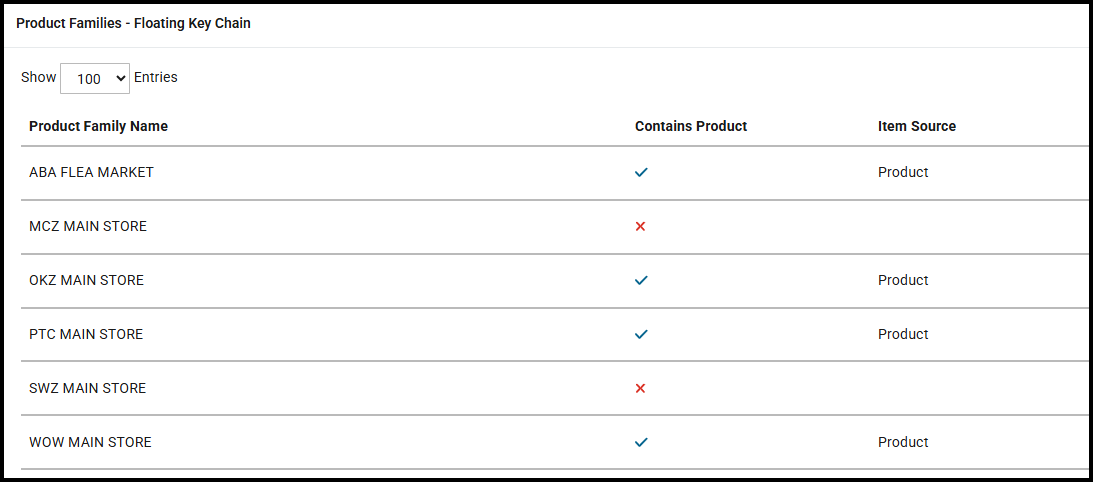Select the PTC MAIN STORE row name

point(86,334)
